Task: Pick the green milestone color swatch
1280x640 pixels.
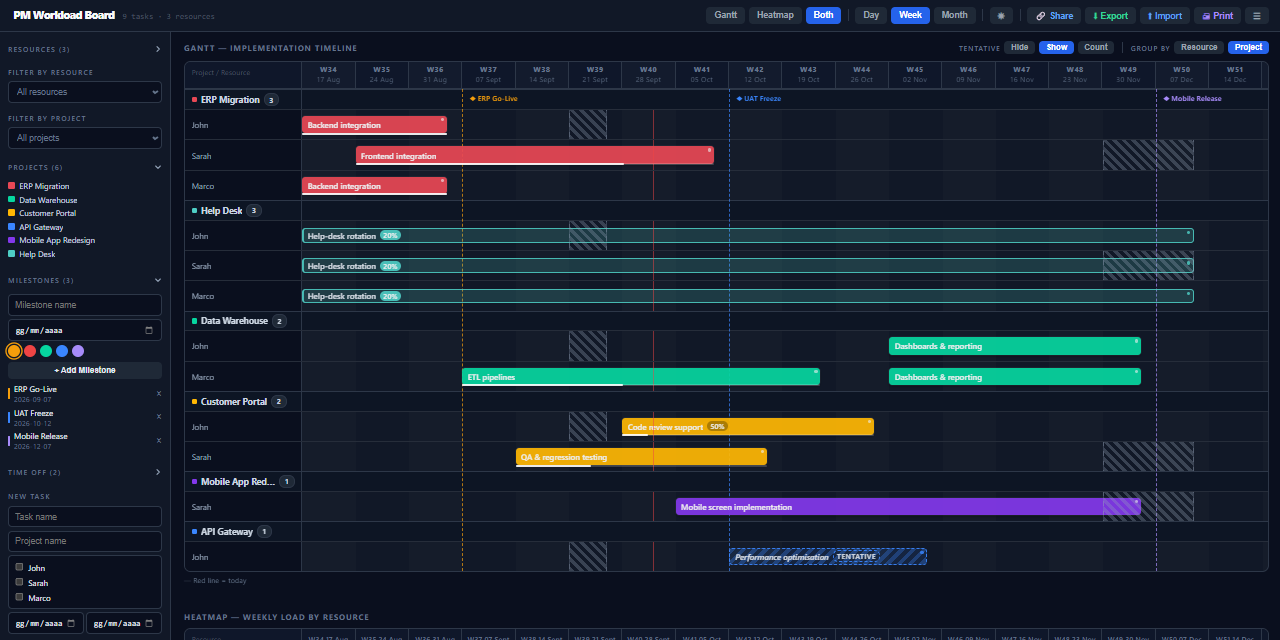Action: (x=46, y=351)
